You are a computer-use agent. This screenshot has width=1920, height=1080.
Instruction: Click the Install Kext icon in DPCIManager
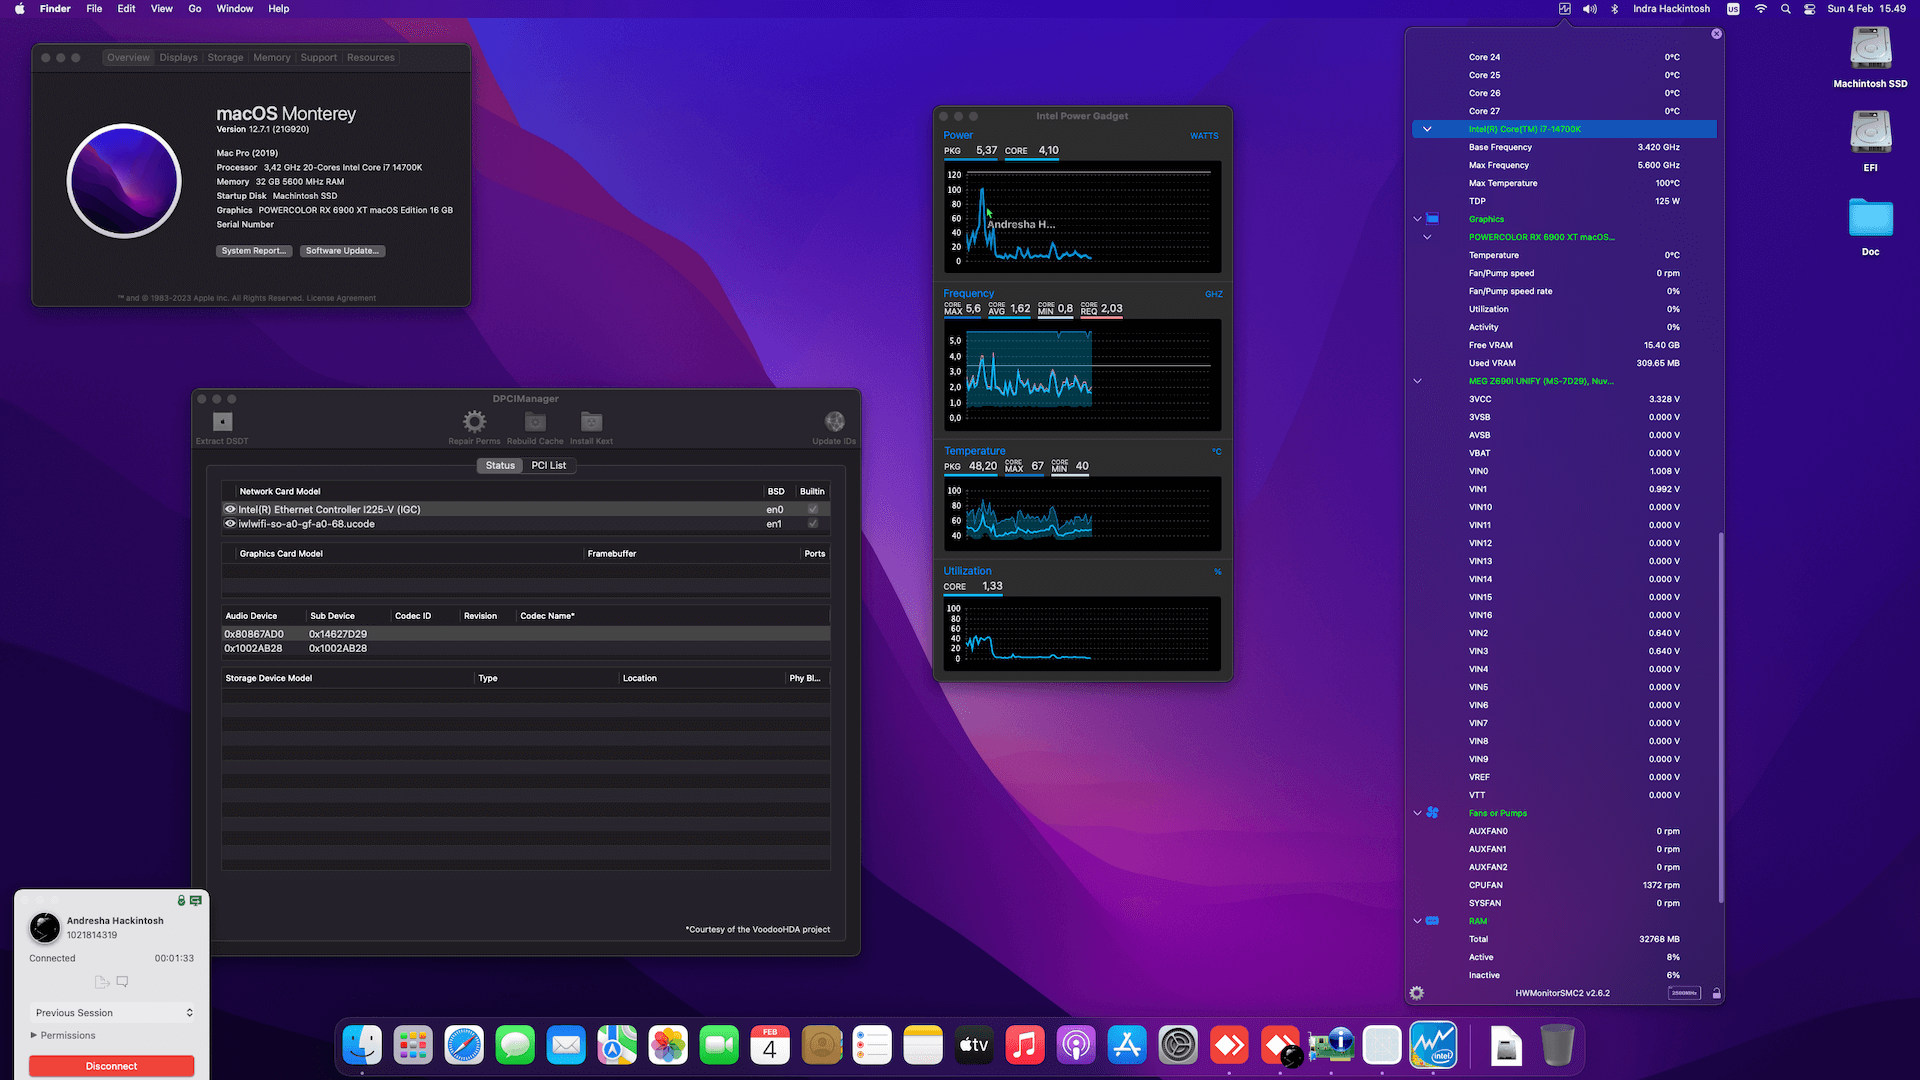pos(590,421)
